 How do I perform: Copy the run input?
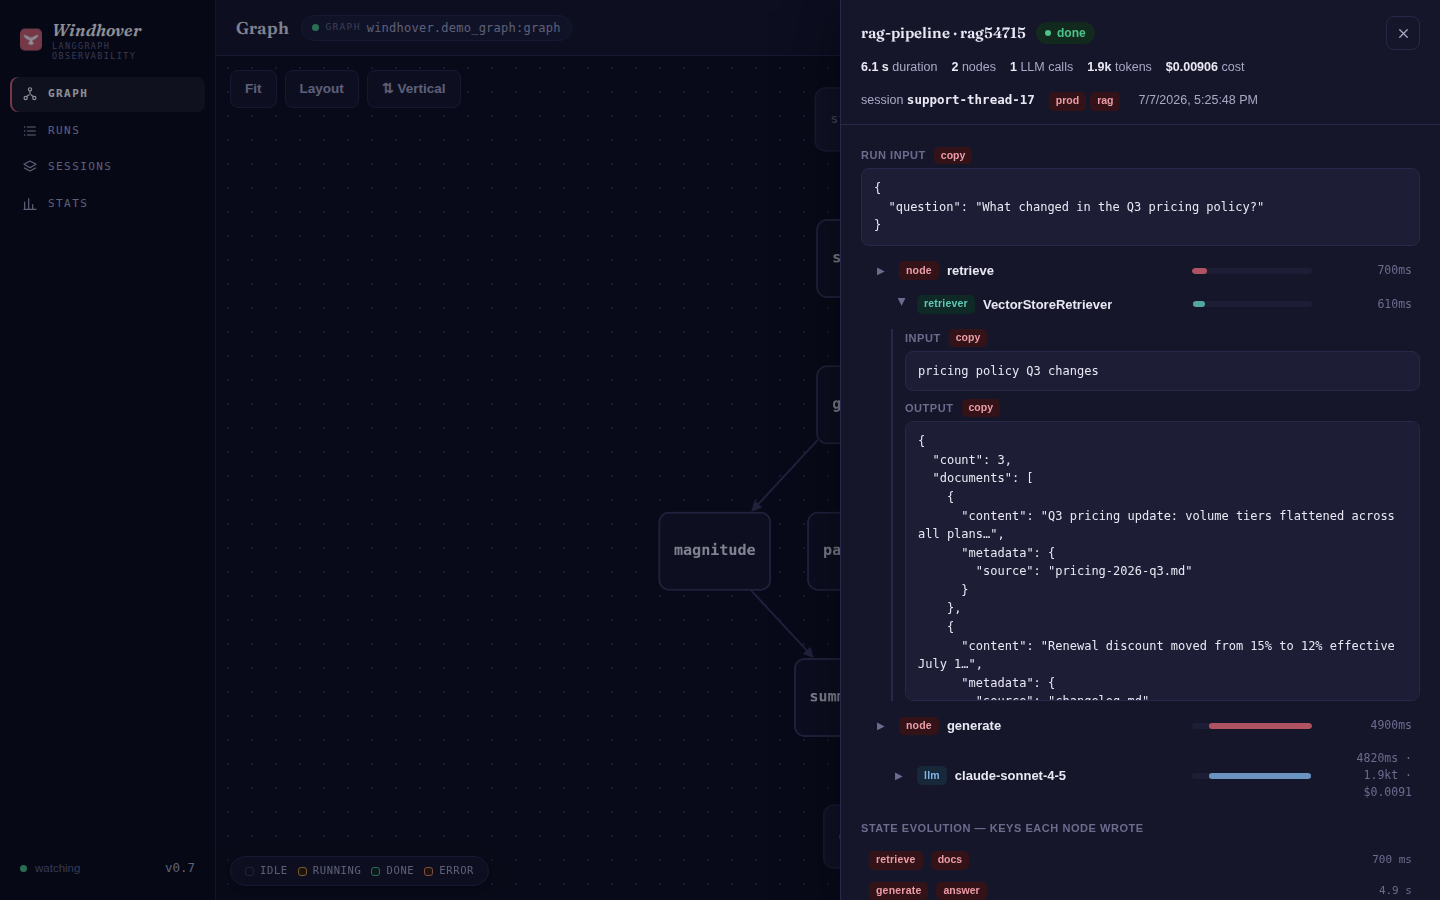(953, 156)
